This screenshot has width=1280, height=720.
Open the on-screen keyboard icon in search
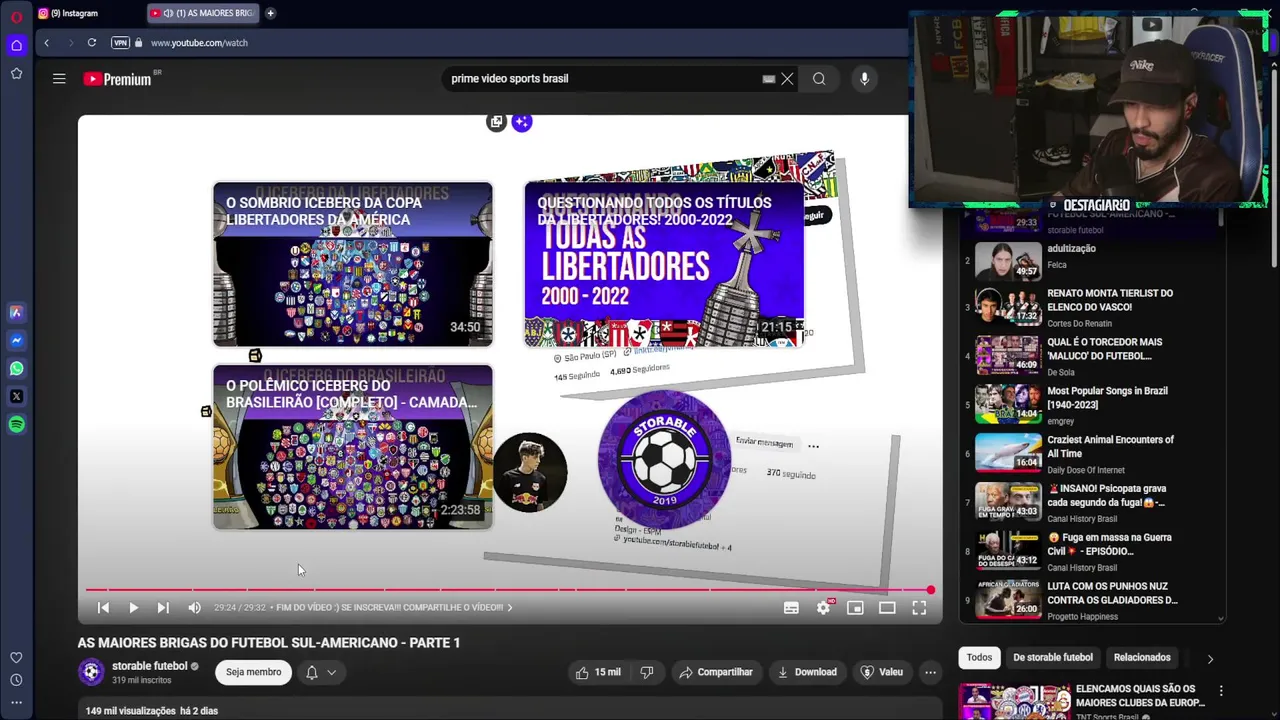click(x=768, y=79)
